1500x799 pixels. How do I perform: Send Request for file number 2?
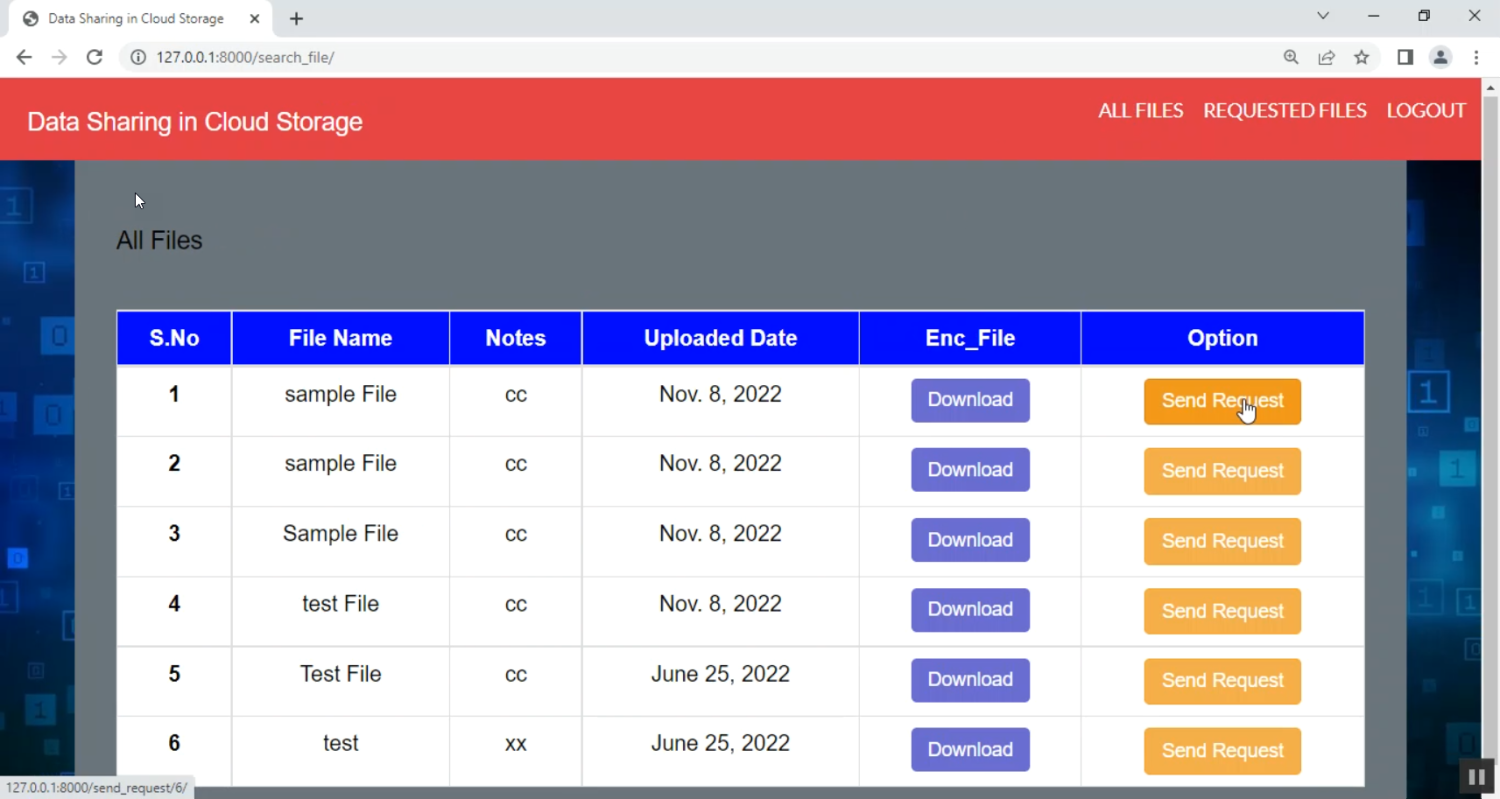tap(1222, 471)
